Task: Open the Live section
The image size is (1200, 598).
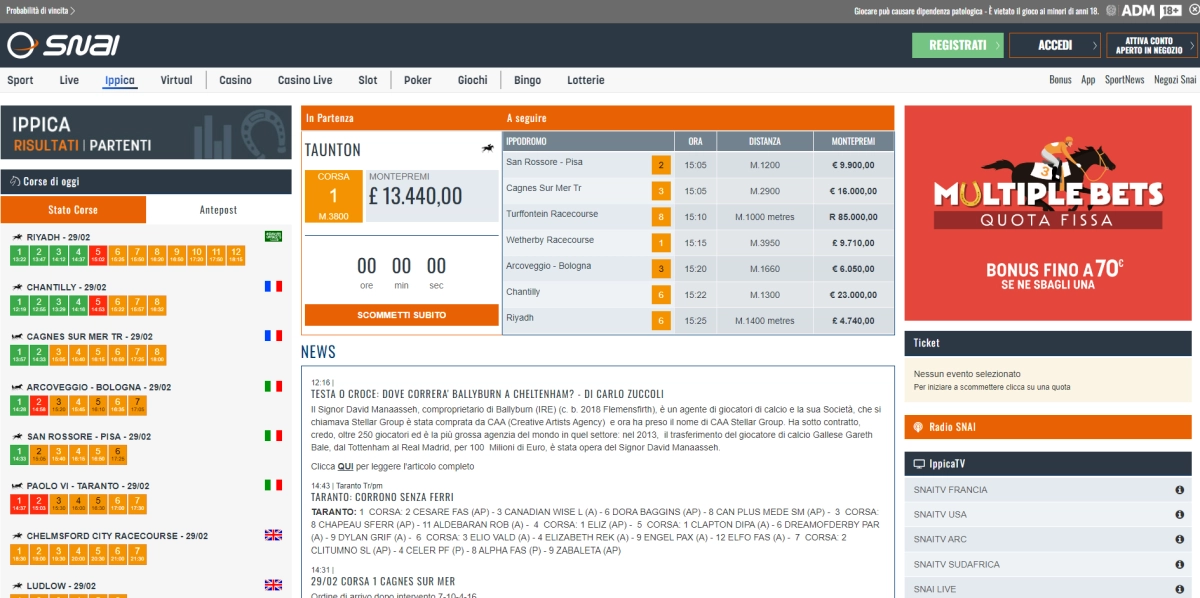Action: pos(69,80)
